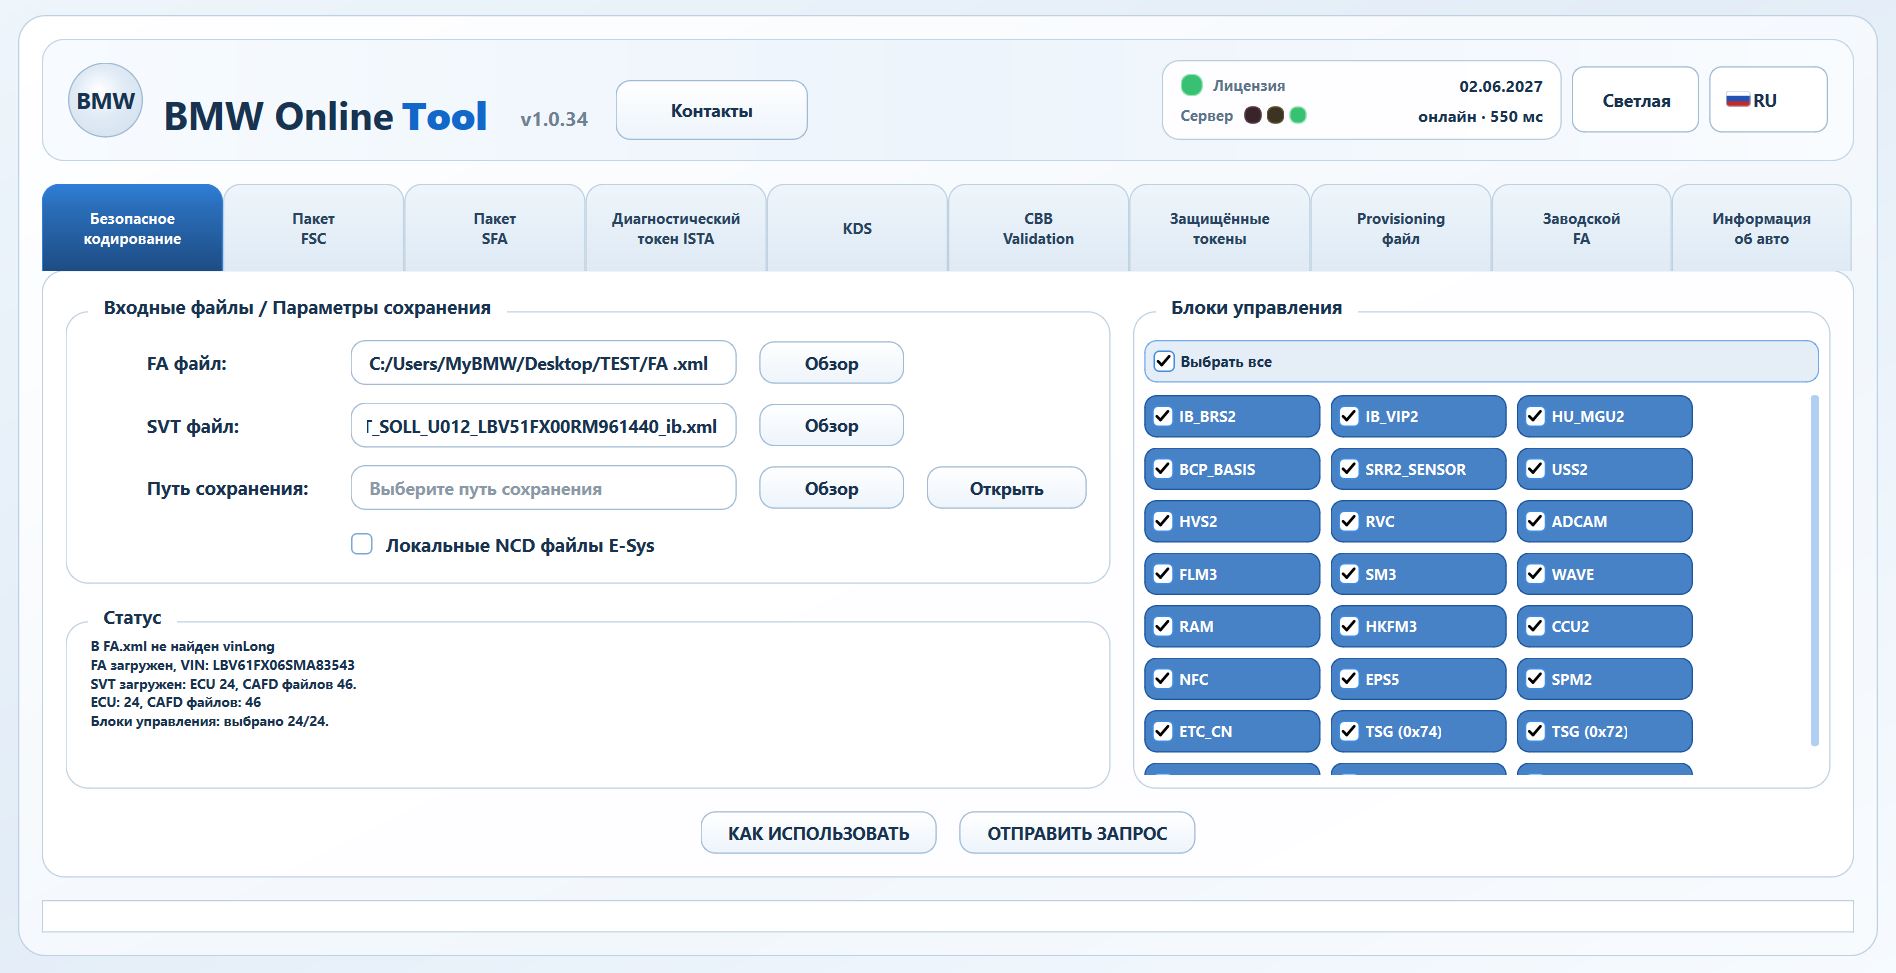Screen dimensions: 1896x973
Task: Open the 'Безопасное кодирование' tab
Action: (x=132, y=228)
